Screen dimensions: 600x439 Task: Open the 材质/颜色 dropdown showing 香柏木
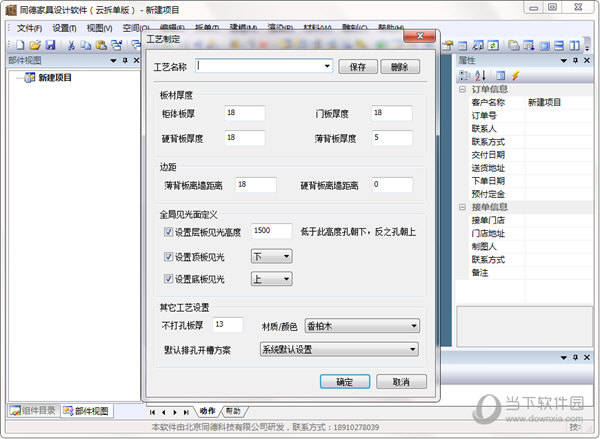[413, 325]
